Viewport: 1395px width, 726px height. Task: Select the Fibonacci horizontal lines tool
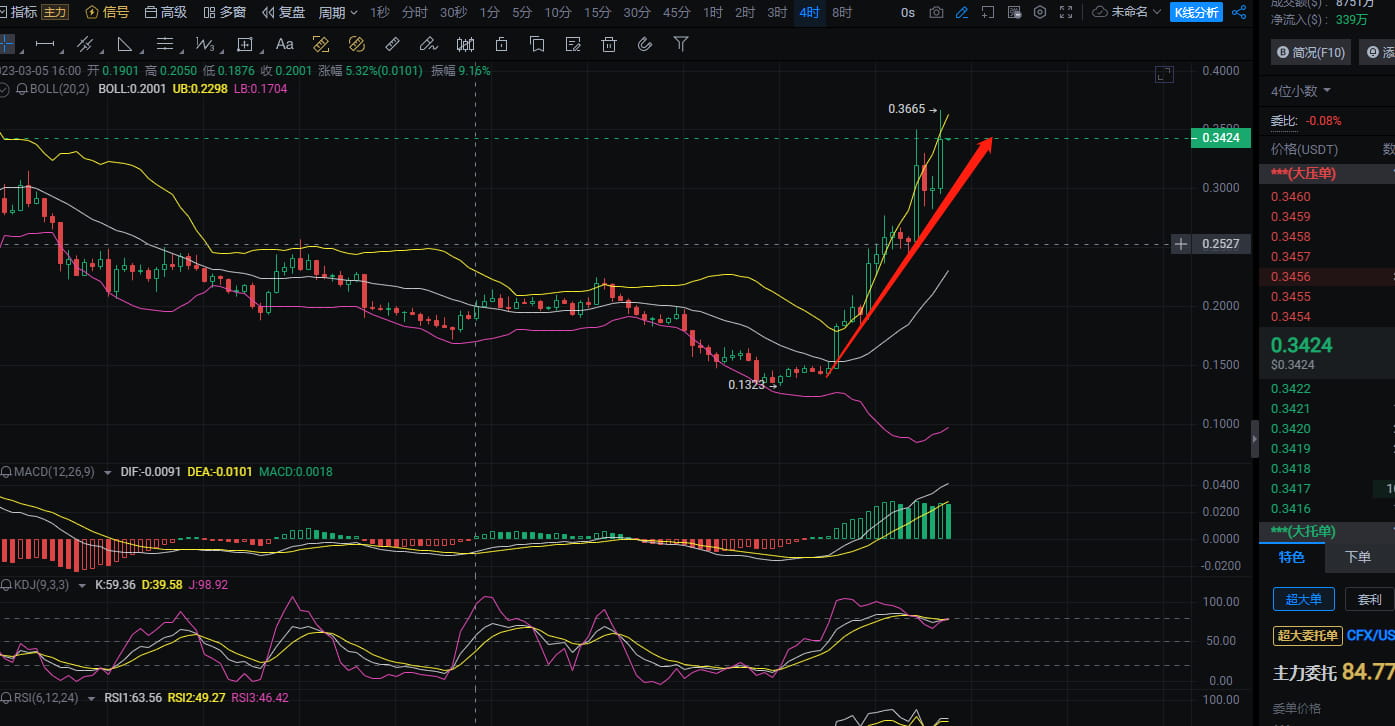tap(165, 44)
